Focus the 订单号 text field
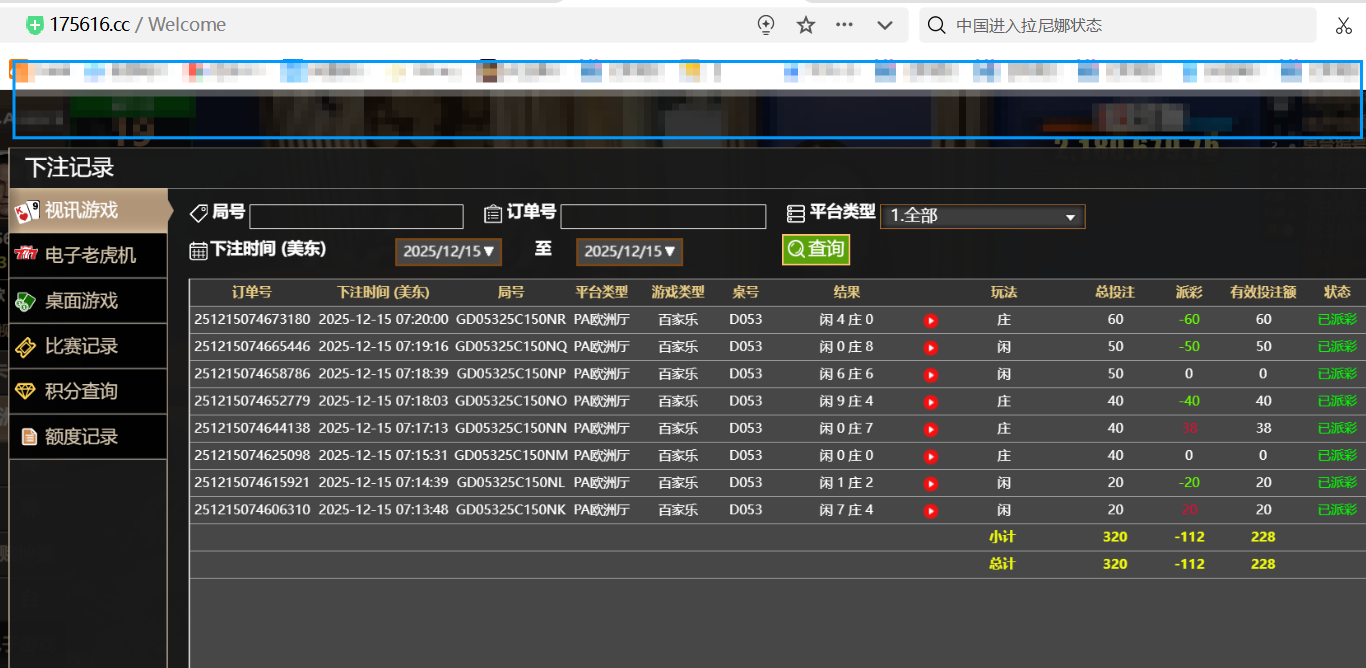Image resolution: width=1366 pixels, height=668 pixels. (663, 216)
